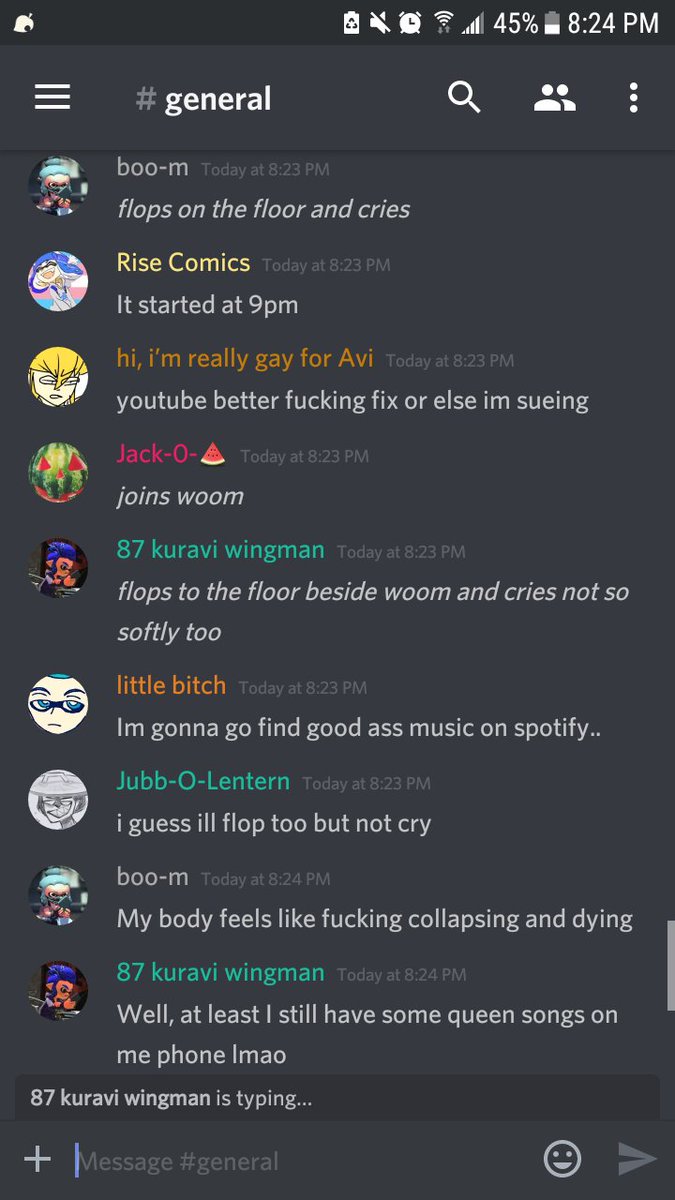This screenshot has width=675, height=1200.
Task: Select the message about queen songs
Action: 367,1034
